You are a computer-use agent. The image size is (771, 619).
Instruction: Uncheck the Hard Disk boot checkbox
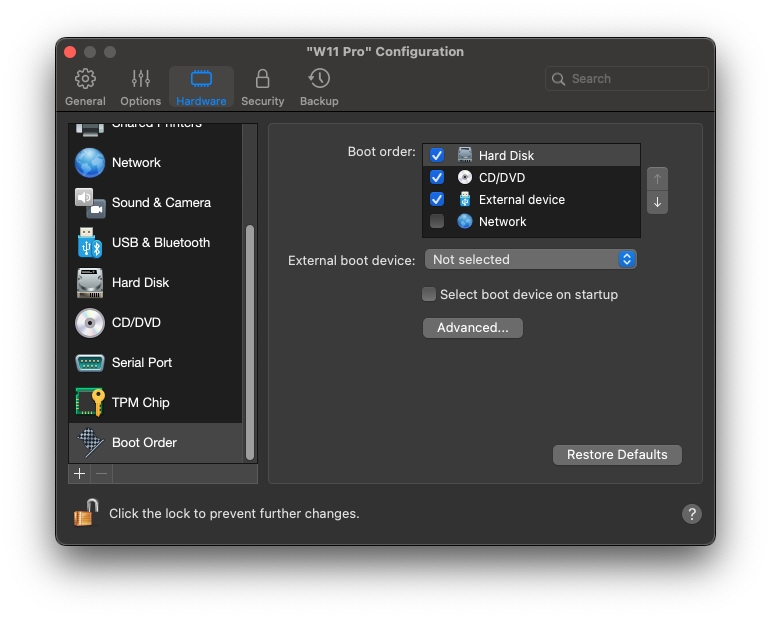[x=437, y=155]
